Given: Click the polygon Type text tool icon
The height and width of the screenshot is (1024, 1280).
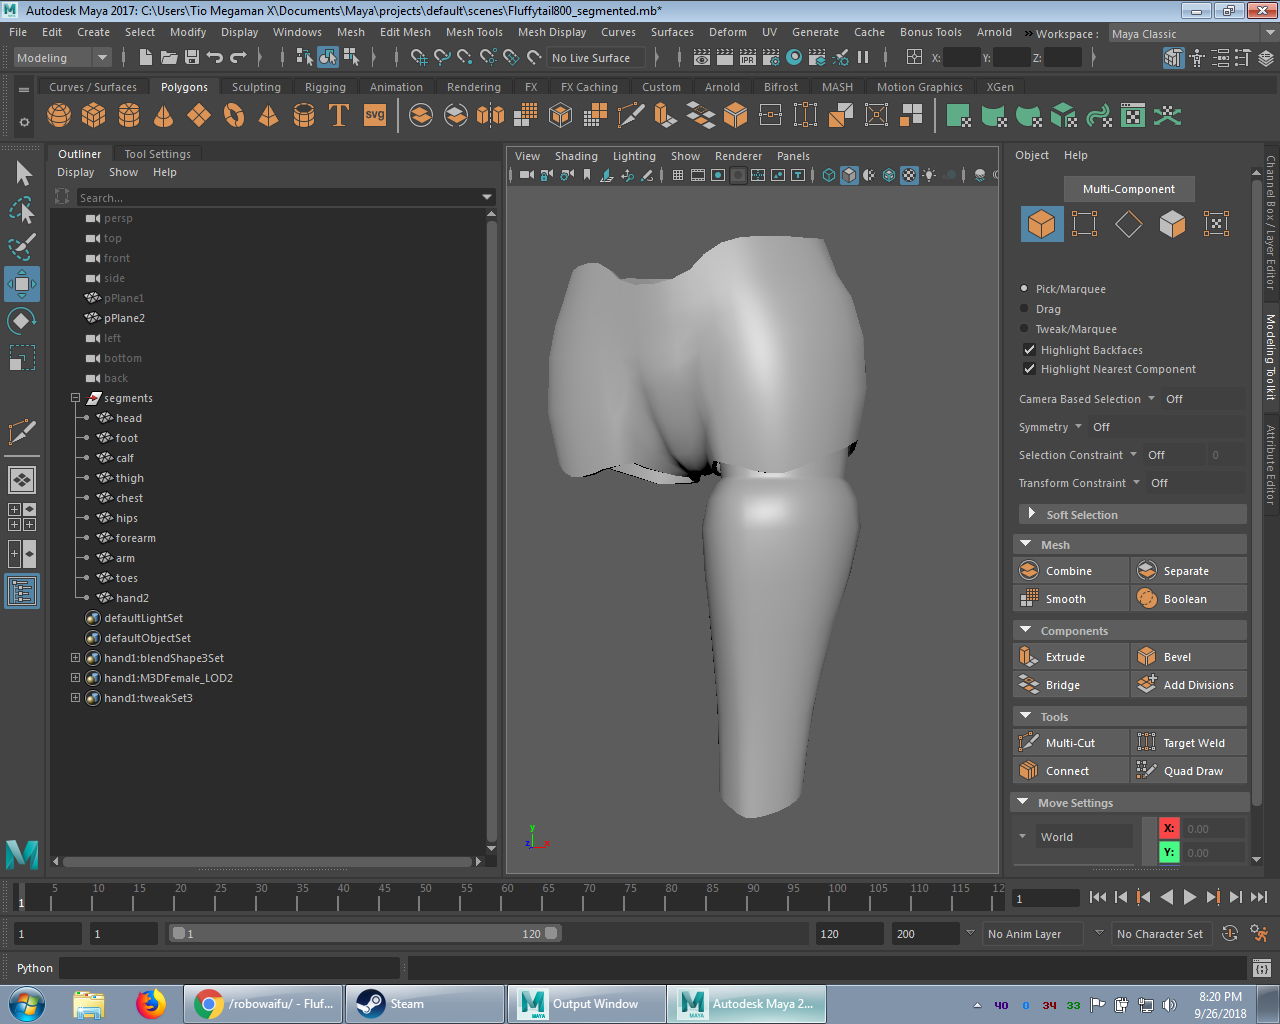Looking at the screenshot, I should 339,116.
